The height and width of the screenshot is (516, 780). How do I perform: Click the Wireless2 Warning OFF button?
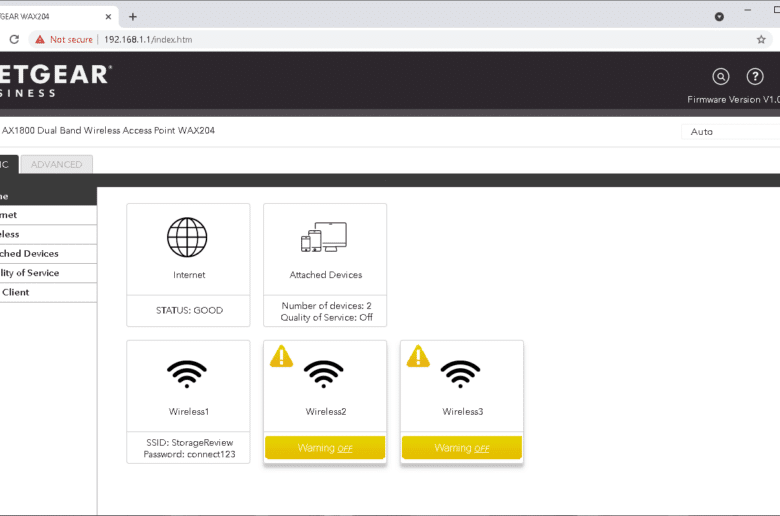(325, 448)
